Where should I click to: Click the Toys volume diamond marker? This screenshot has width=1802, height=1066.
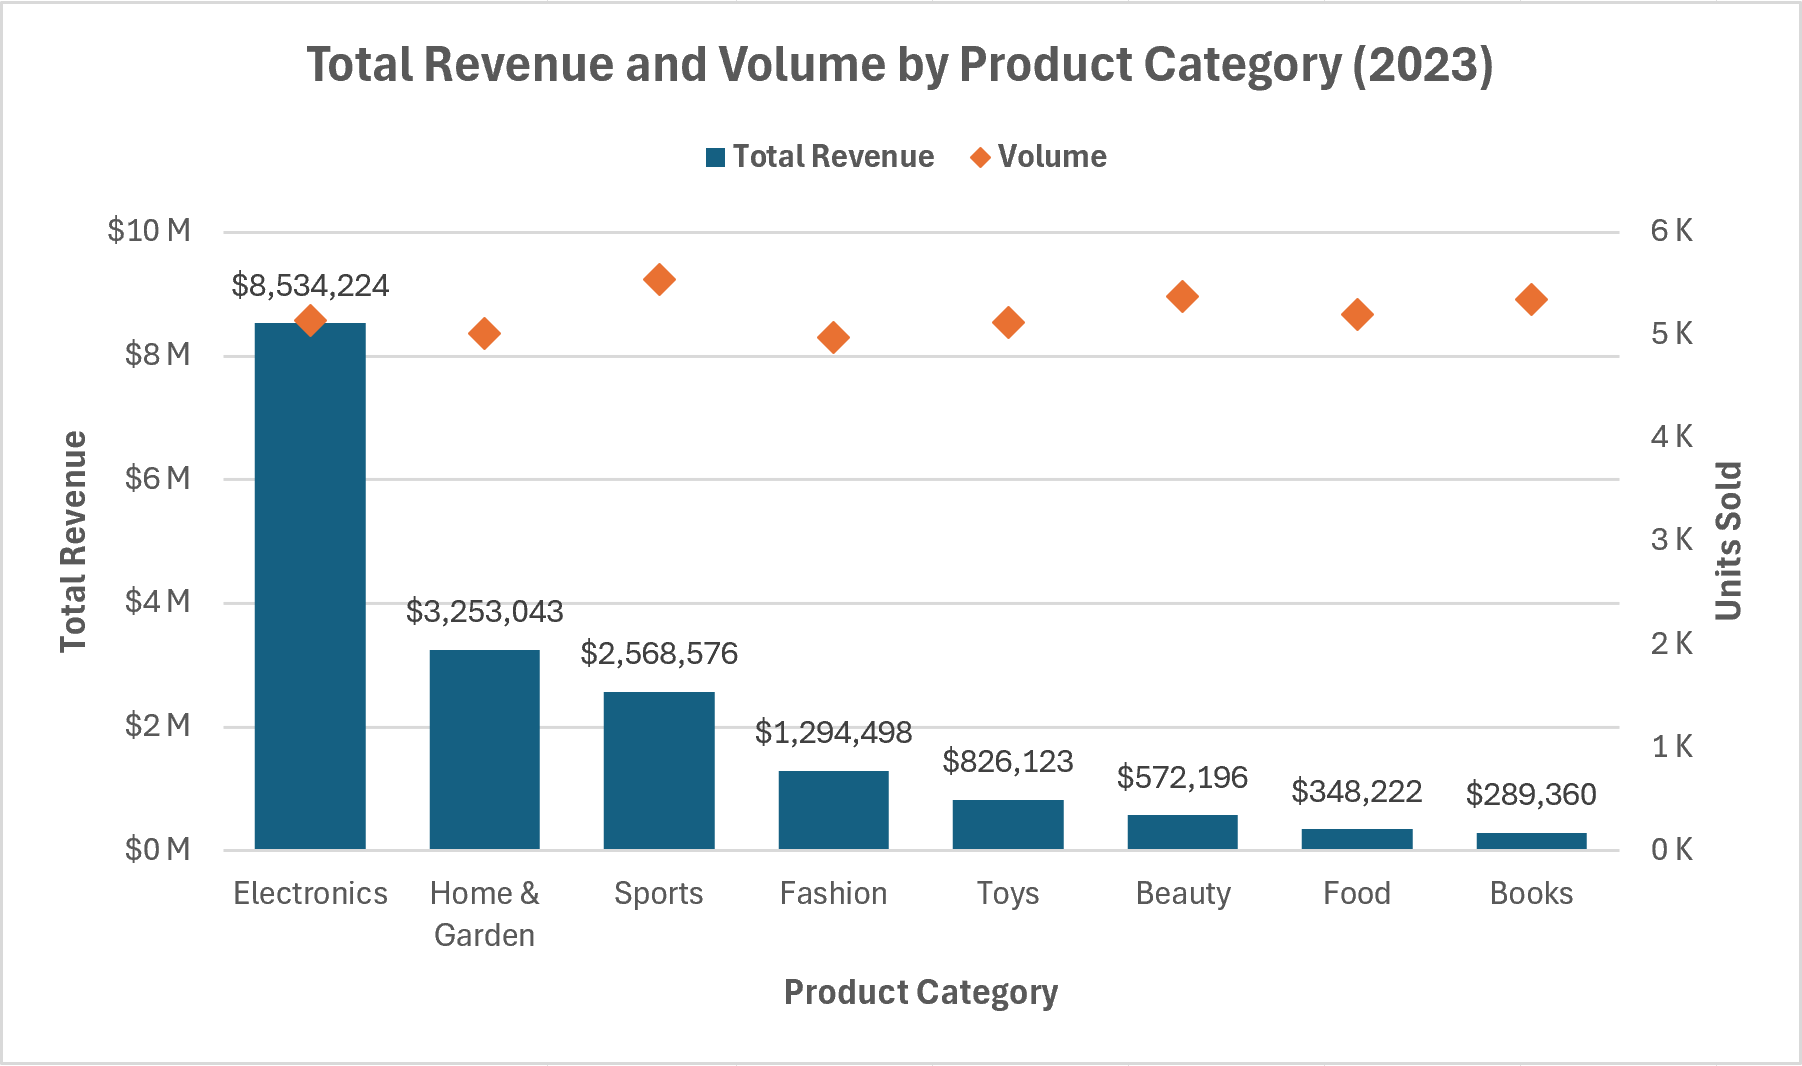(x=1008, y=323)
